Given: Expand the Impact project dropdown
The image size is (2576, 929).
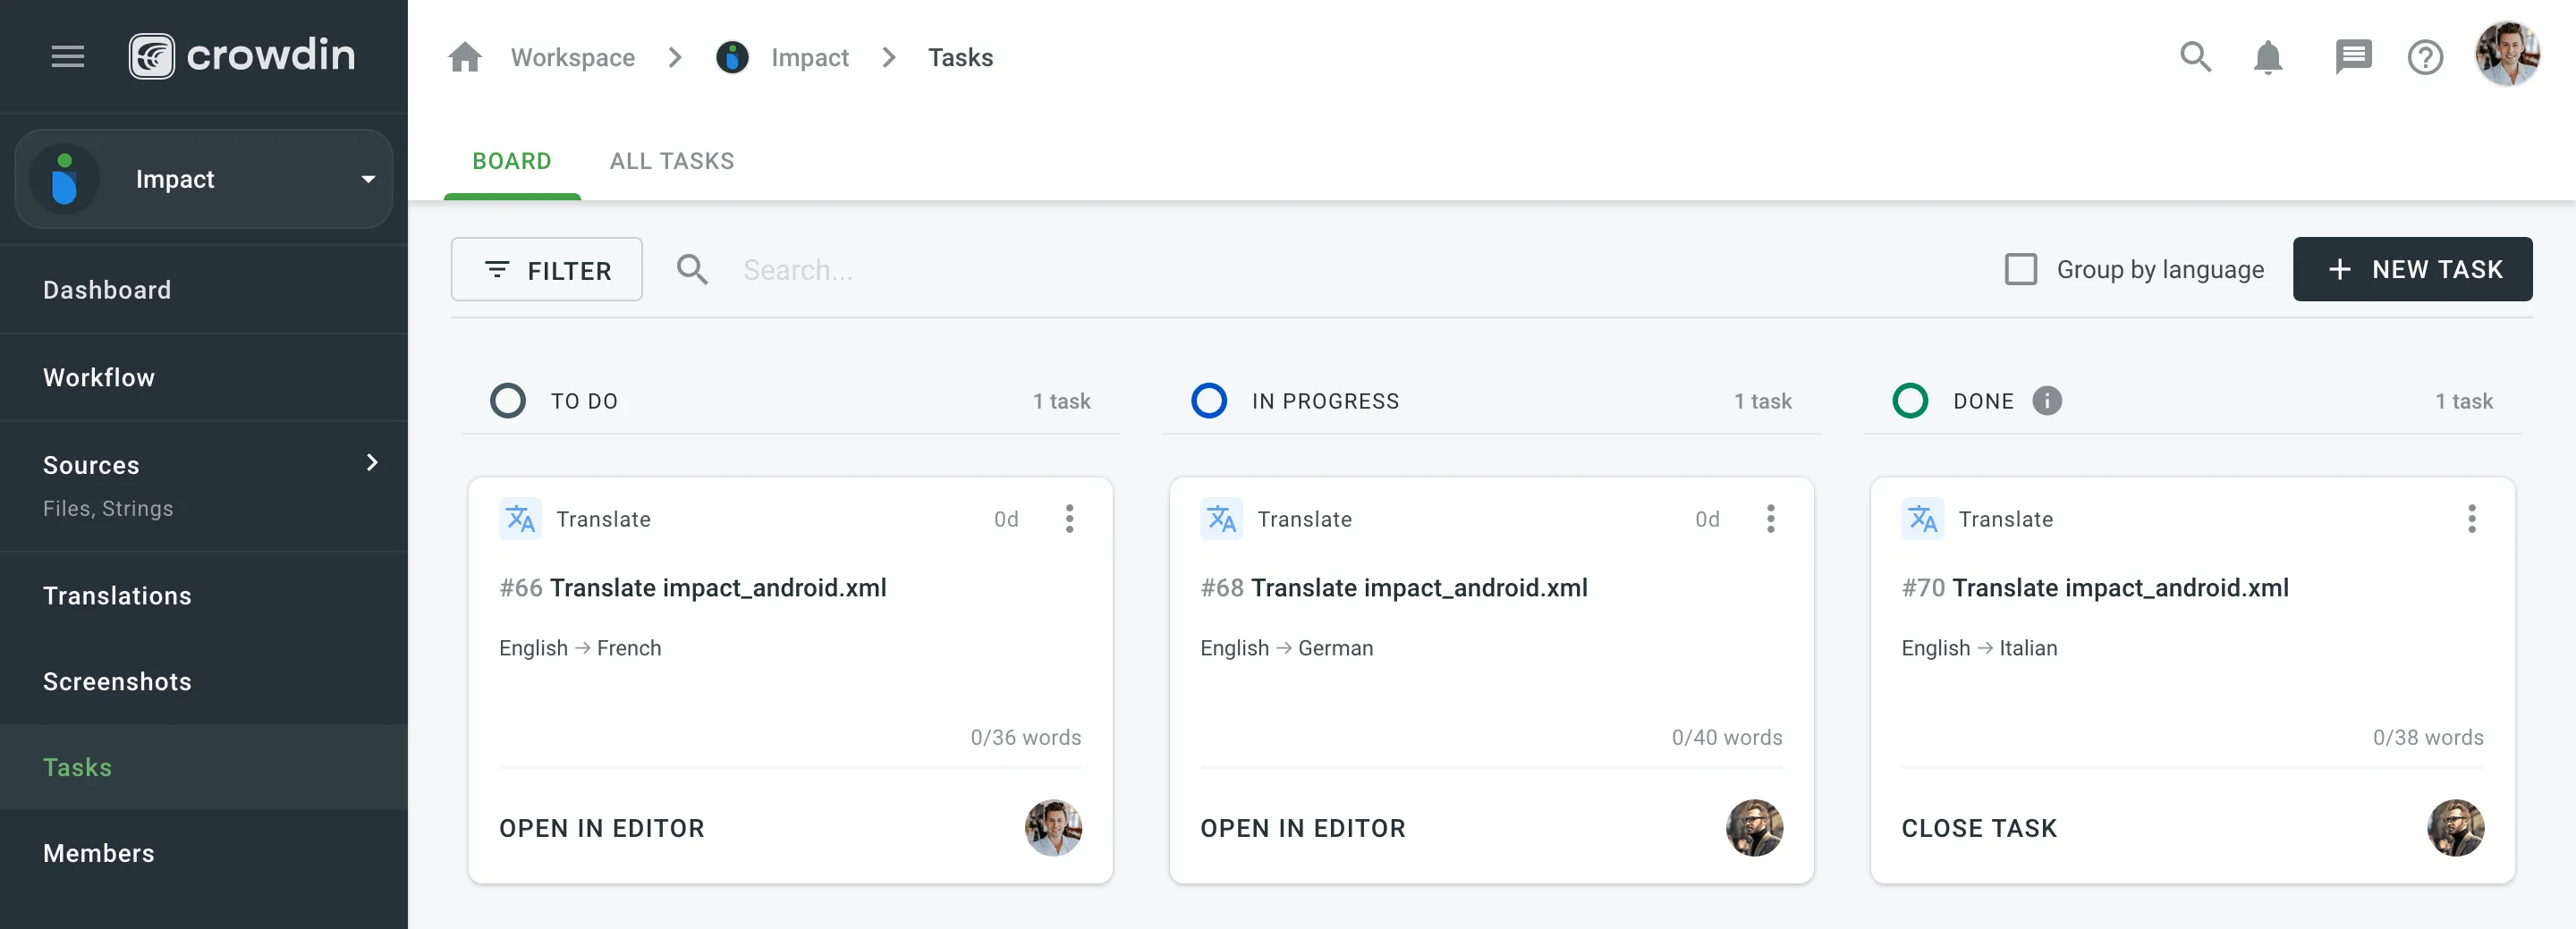Looking at the screenshot, I should 368,179.
